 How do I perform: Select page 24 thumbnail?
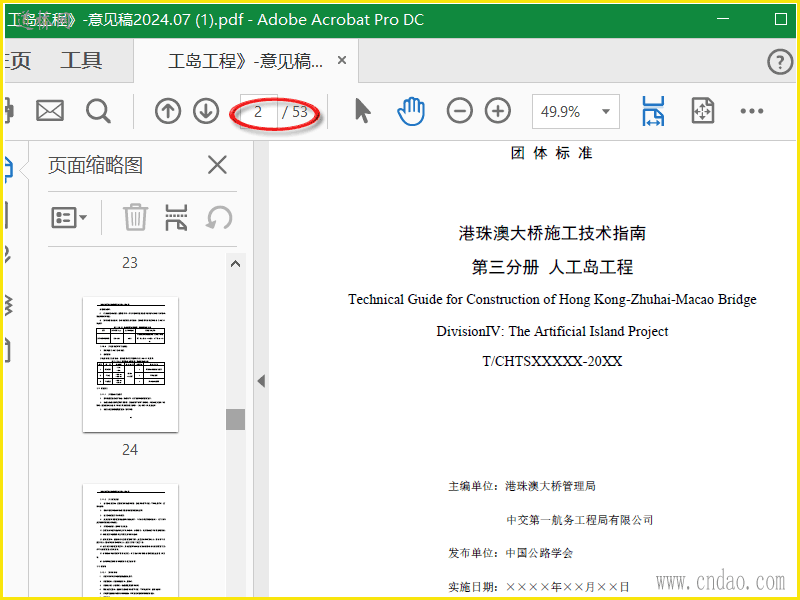[131, 364]
